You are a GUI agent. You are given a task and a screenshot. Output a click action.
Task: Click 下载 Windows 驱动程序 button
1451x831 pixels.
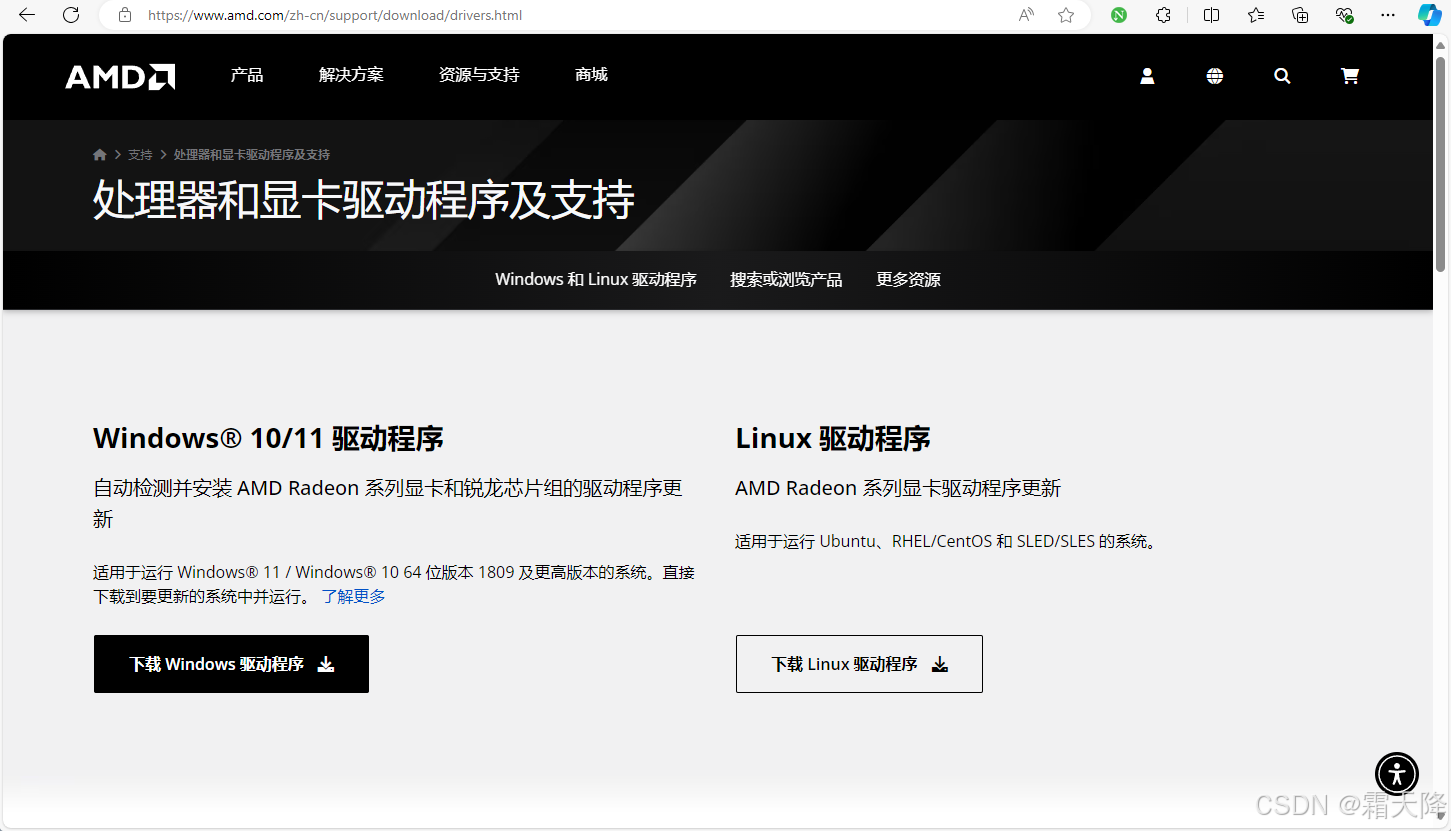pyautogui.click(x=231, y=664)
